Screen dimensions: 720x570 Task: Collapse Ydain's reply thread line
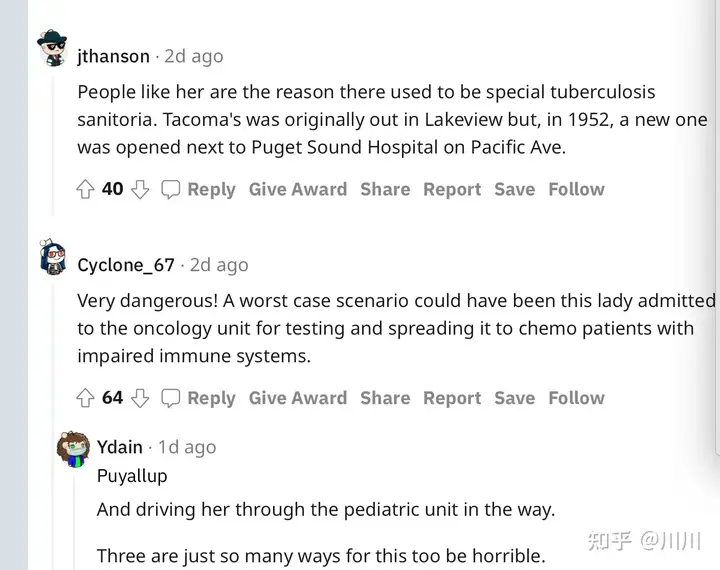pos(73,521)
